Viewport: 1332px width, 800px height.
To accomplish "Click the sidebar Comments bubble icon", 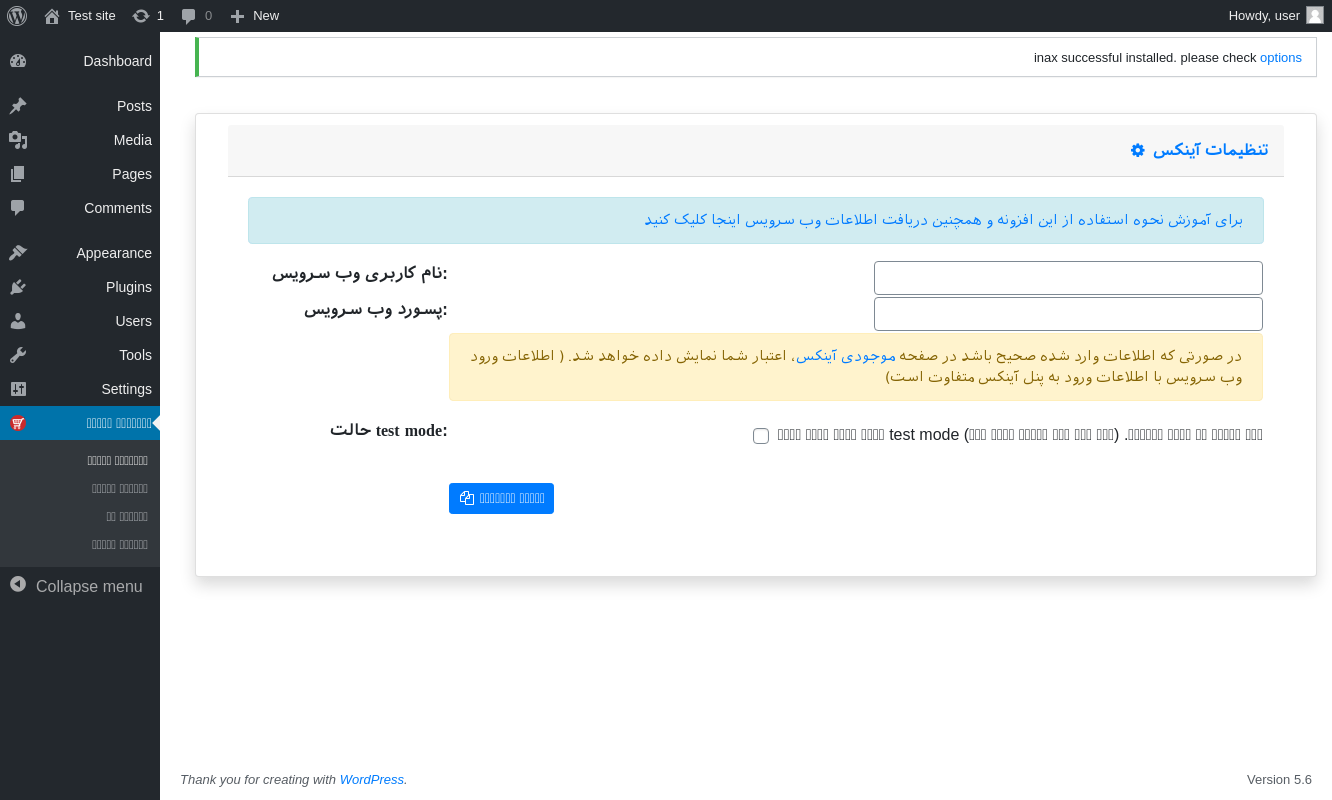I will coord(18,208).
